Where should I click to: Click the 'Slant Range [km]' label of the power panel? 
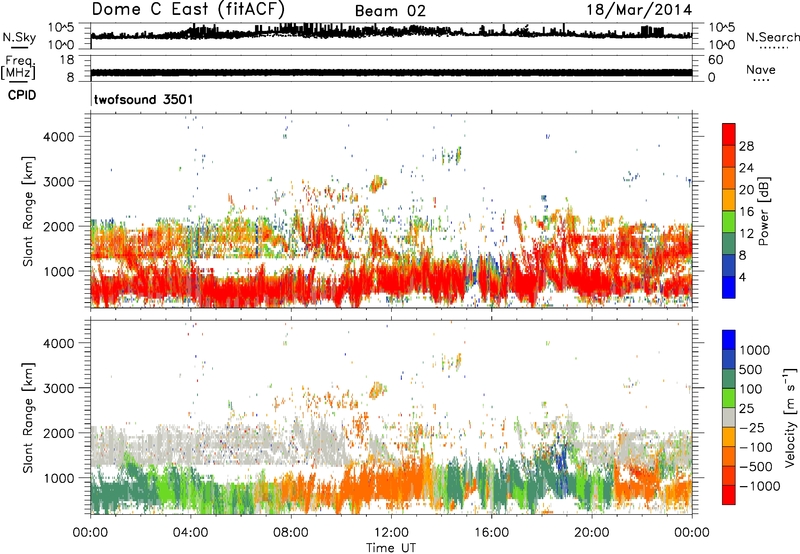tap(28, 211)
